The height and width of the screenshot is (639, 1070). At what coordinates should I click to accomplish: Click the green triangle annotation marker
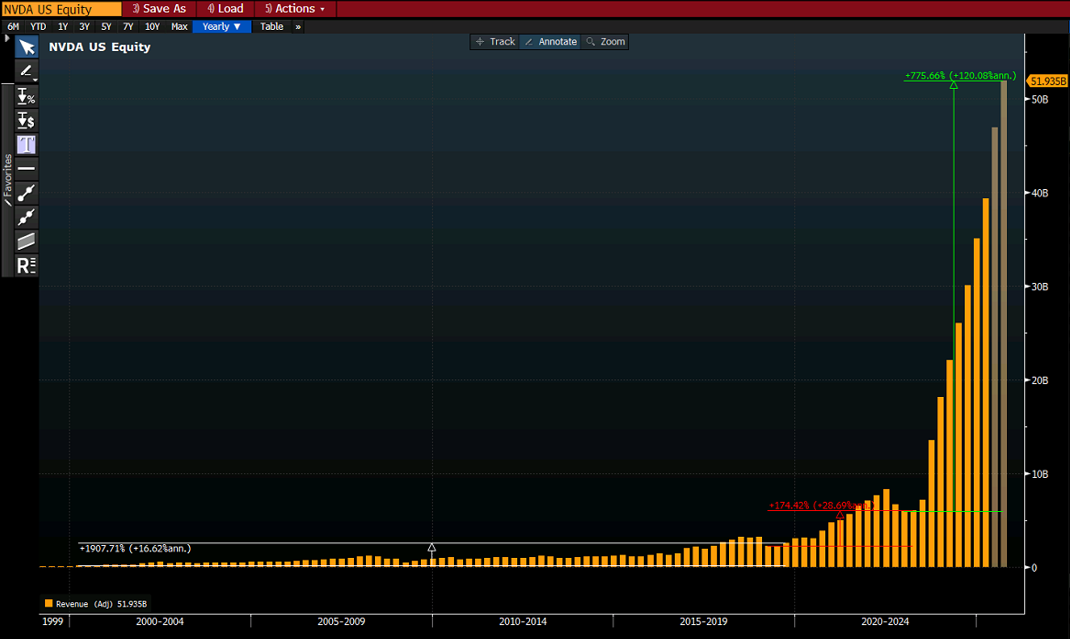(x=953, y=85)
